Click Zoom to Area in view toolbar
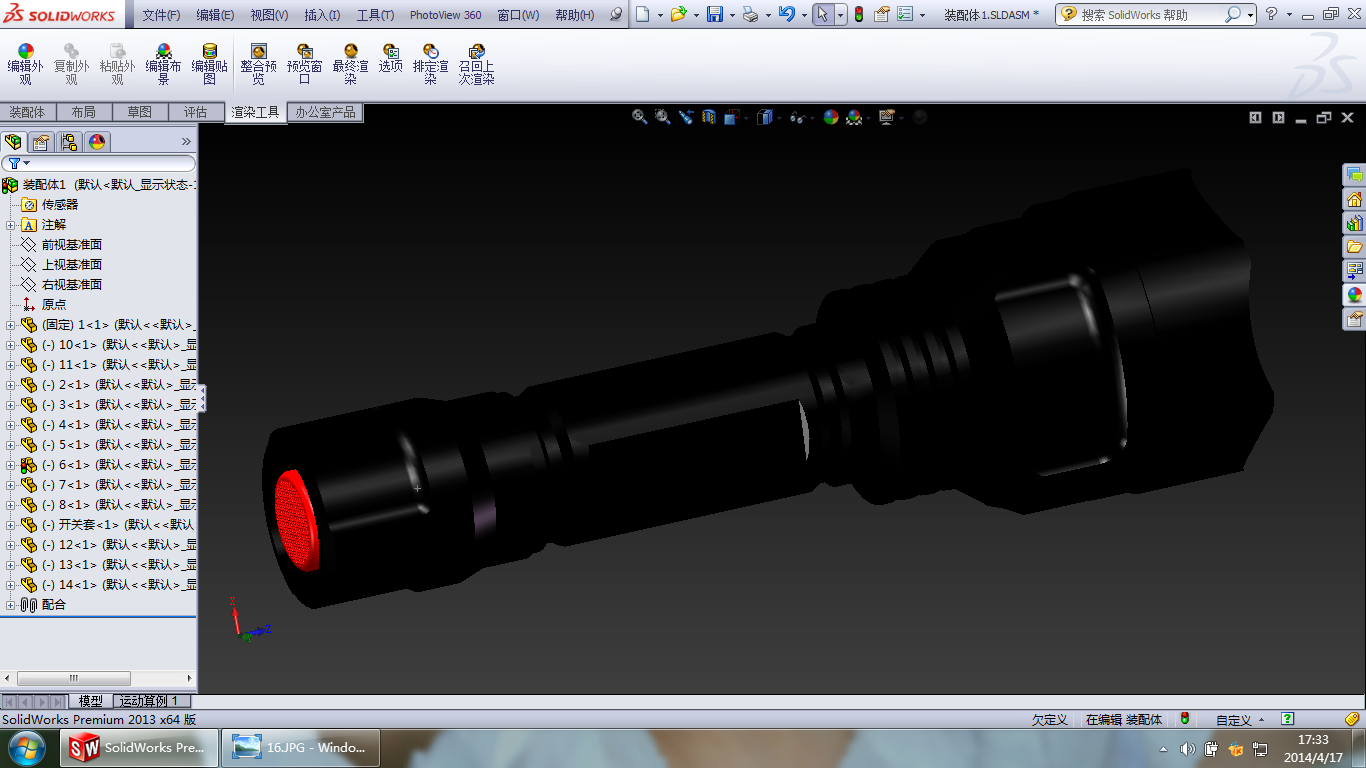Viewport: 1366px width, 768px height. point(662,117)
